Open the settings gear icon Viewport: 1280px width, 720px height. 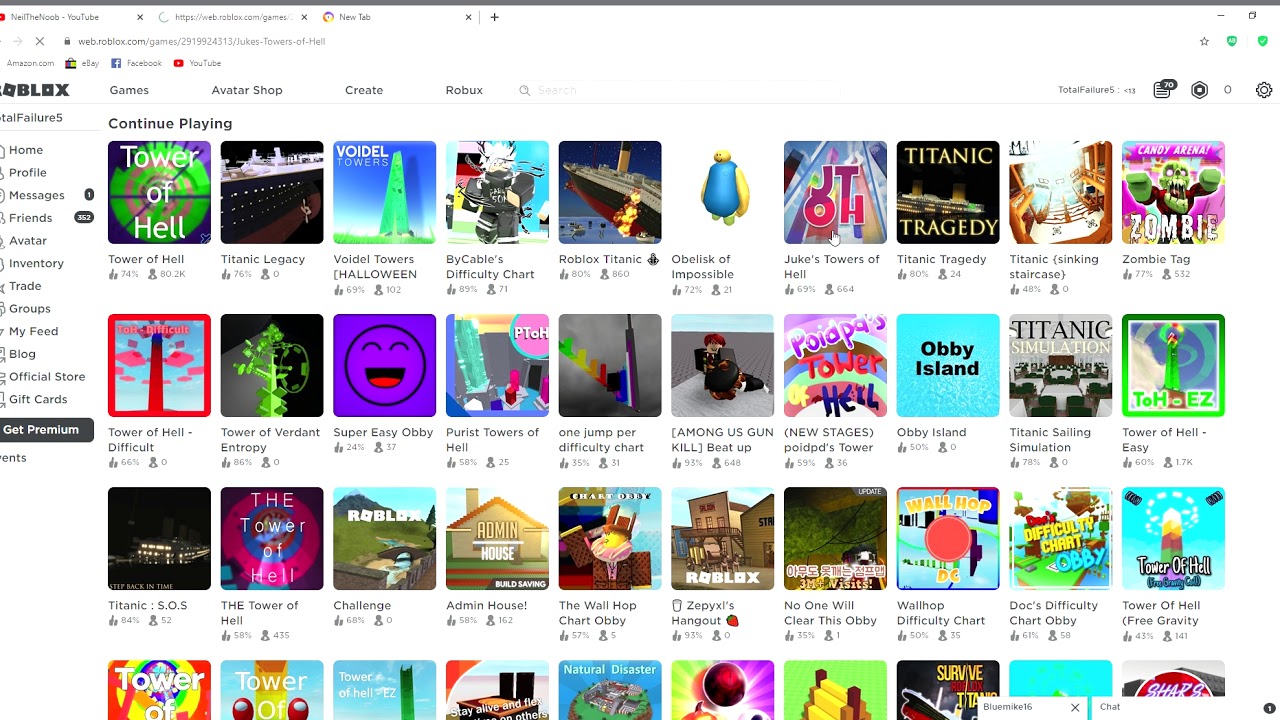coord(1264,90)
